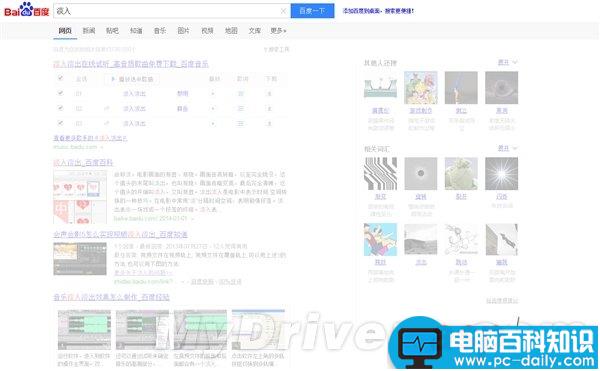The image size is (600, 371).
Task: Switch to the 音乐 tab
Action: pyautogui.click(x=160, y=31)
